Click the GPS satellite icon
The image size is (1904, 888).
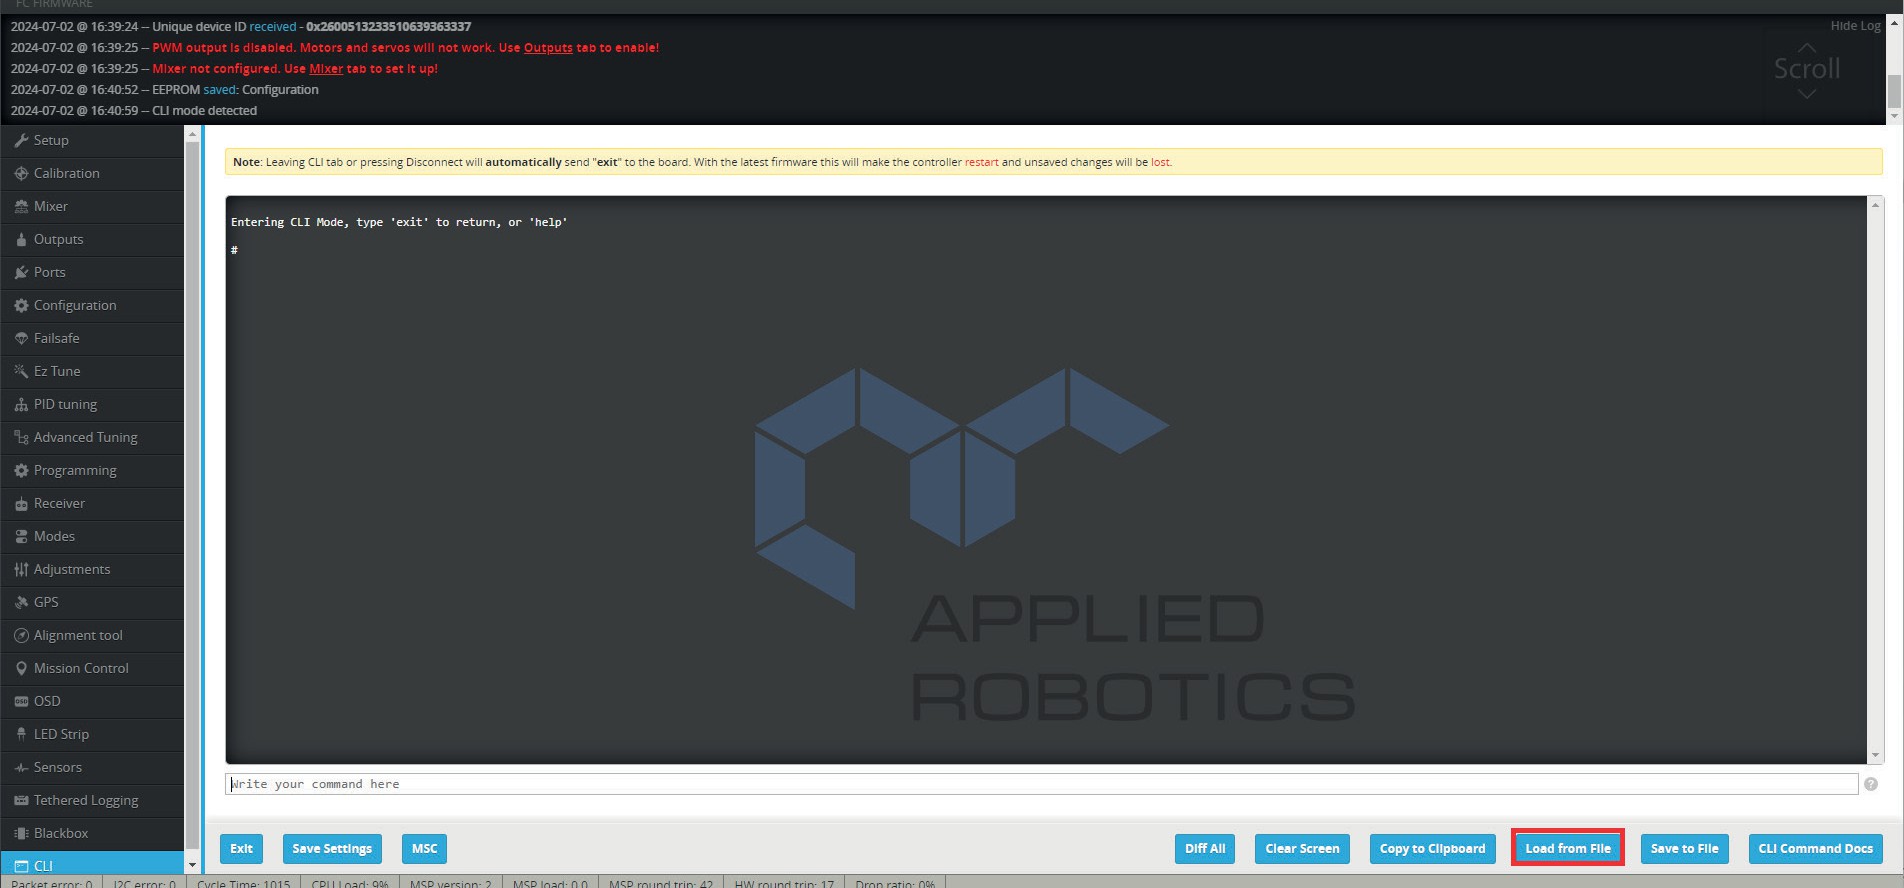click(x=21, y=603)
